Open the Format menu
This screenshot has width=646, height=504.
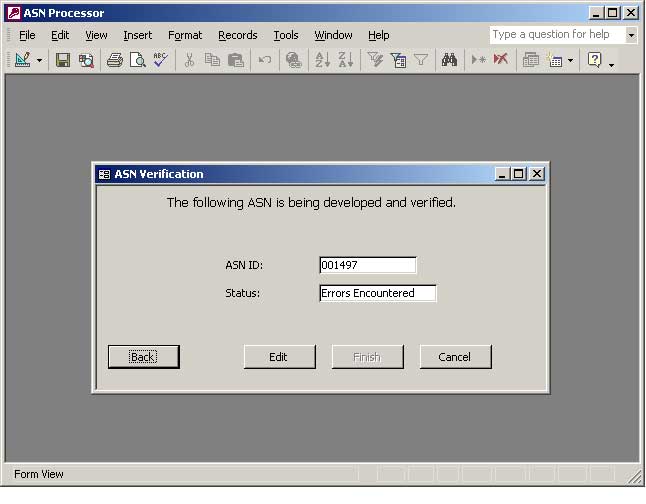click(x=185, y=35)
